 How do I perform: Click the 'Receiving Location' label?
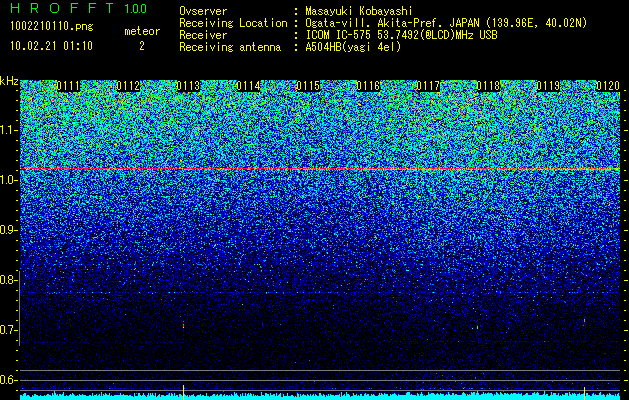(233, 23)
